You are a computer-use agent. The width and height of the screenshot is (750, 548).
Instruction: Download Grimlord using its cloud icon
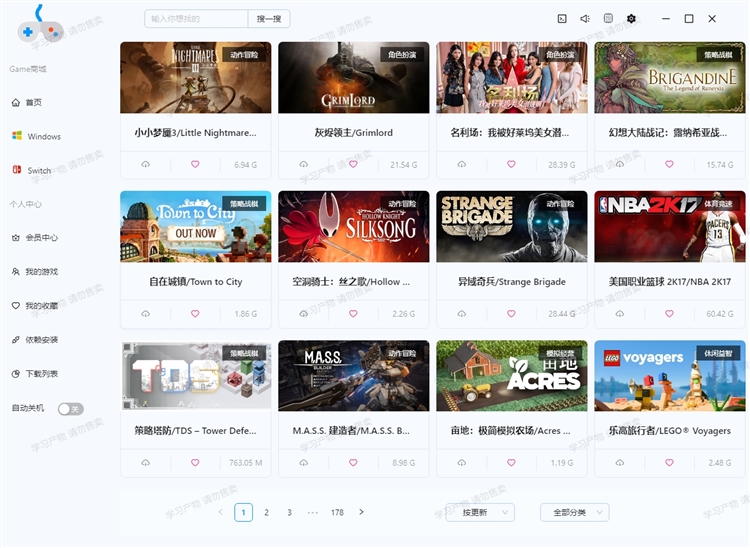(303, 164)
